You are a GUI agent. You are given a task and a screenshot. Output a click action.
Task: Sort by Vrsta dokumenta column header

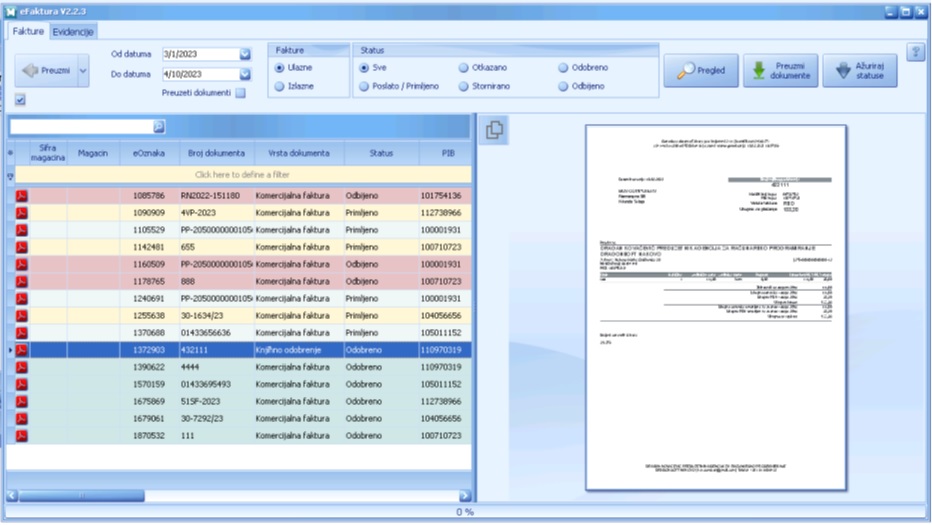[298, 153]
